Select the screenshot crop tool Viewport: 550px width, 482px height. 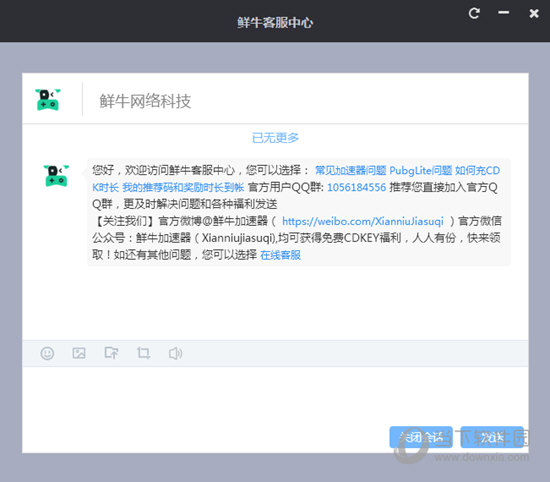143,353
